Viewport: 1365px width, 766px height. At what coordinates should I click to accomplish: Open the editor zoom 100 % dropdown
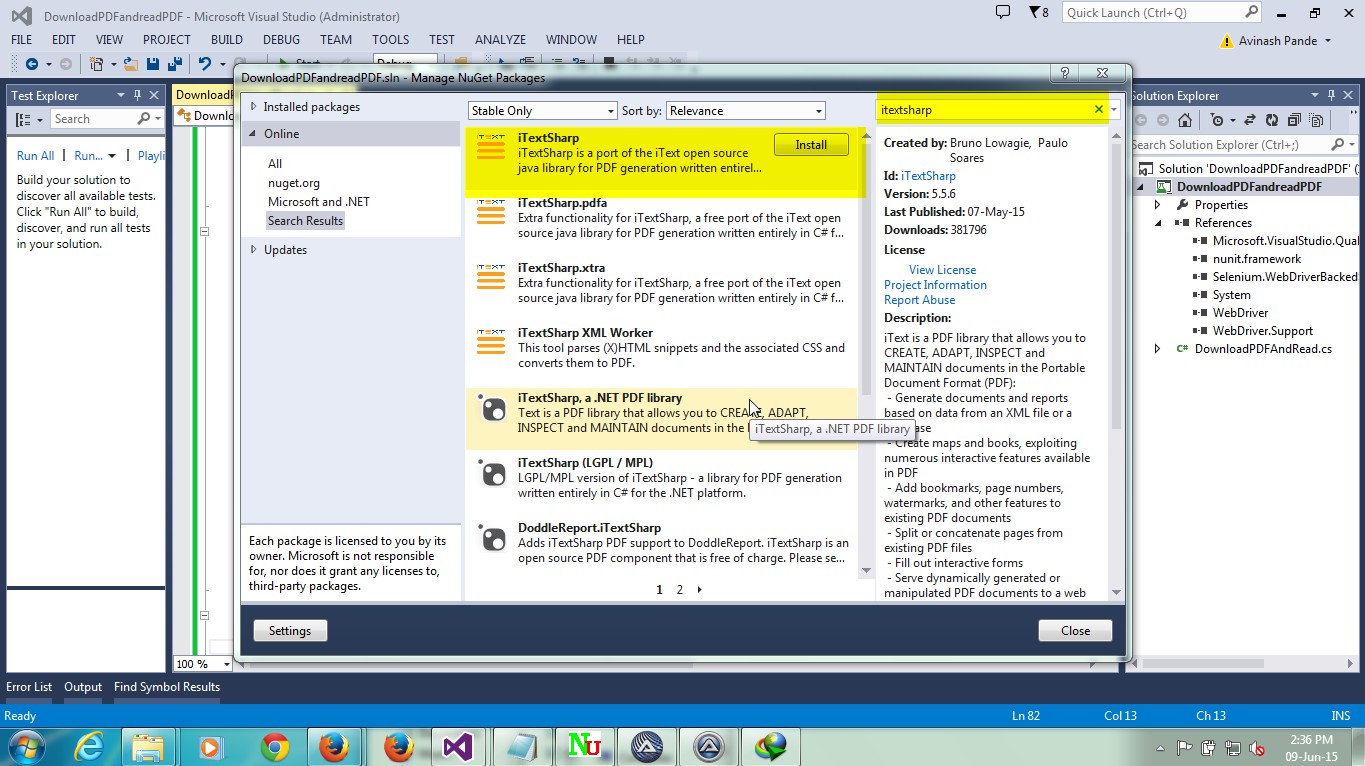click(227, 664)
